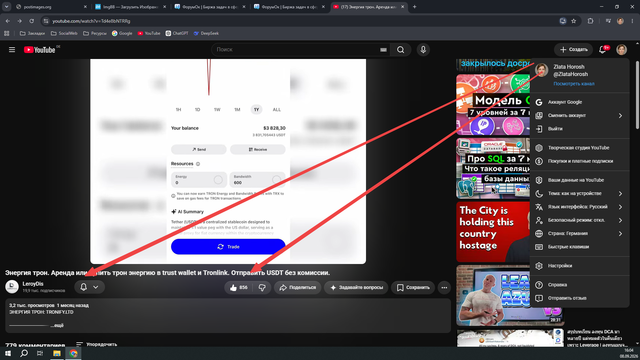Open Быстрые клавиши menu item
Viewport: 640px width, 360px height.
[x=580, y=247]
